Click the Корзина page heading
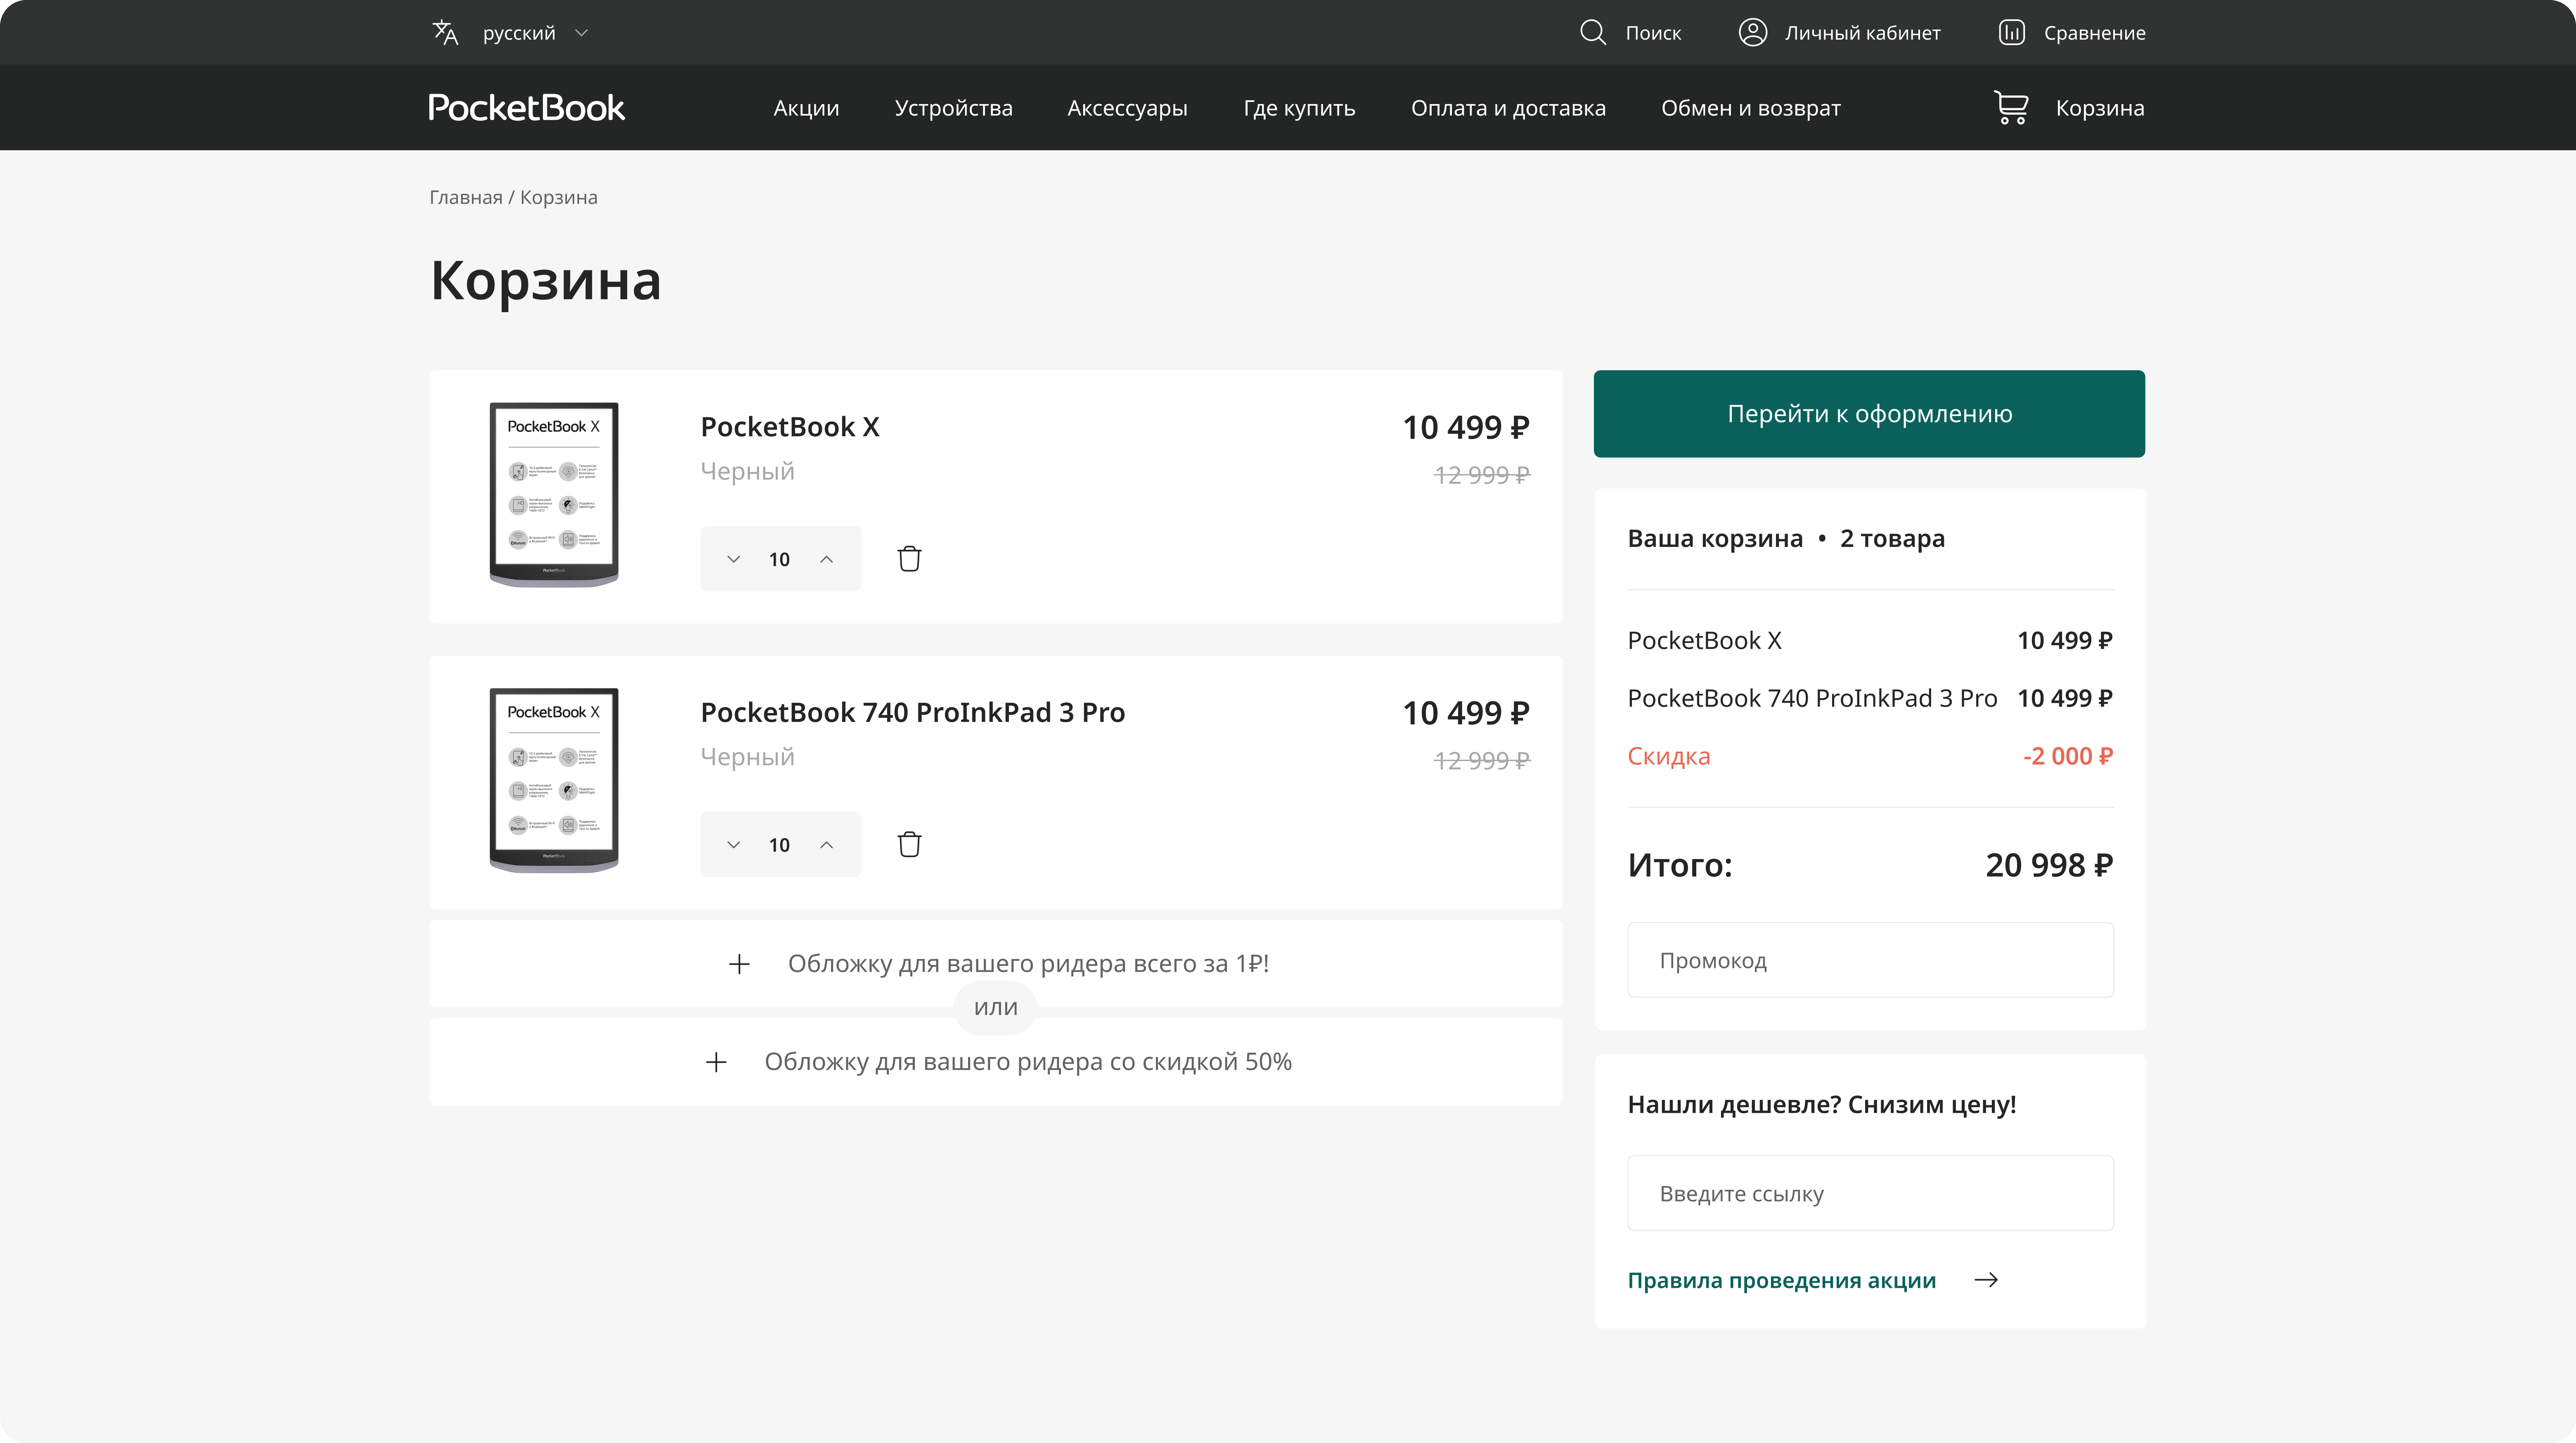 [546, 281]
